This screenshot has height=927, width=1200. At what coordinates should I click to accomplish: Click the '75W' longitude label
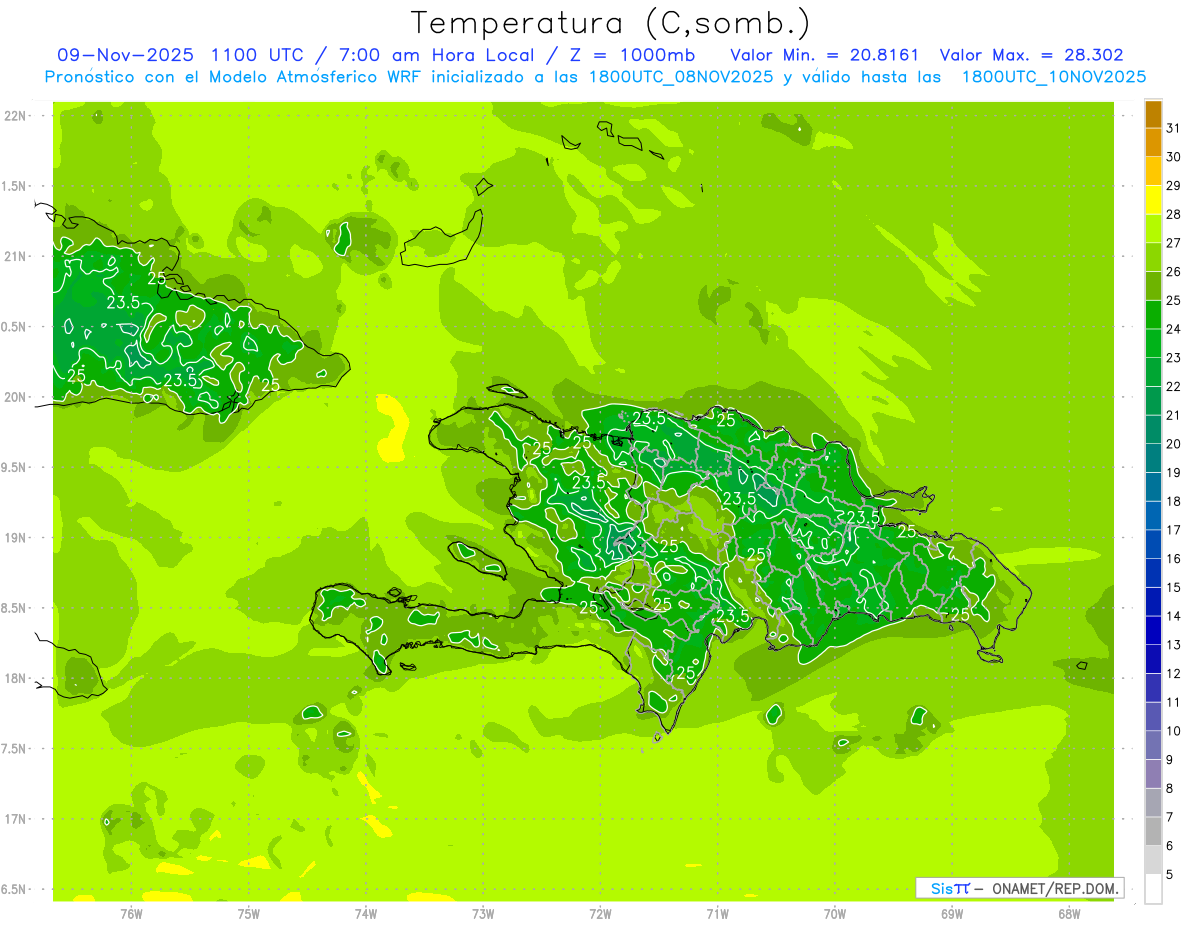pos(249,914)
